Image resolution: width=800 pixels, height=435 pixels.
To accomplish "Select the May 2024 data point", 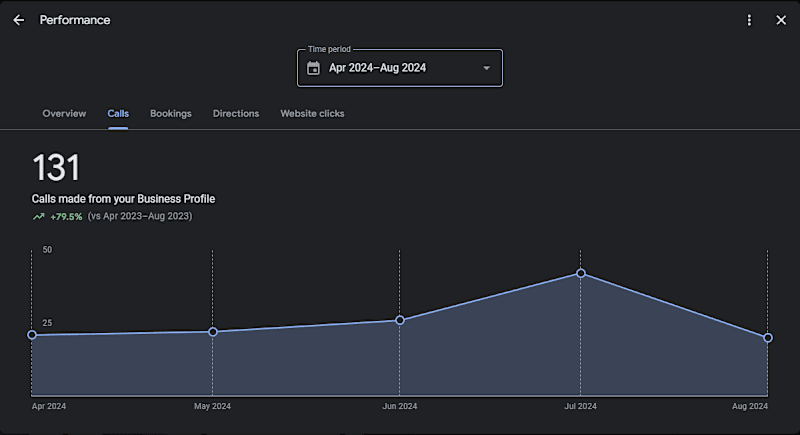I will [x=213, y=332].
